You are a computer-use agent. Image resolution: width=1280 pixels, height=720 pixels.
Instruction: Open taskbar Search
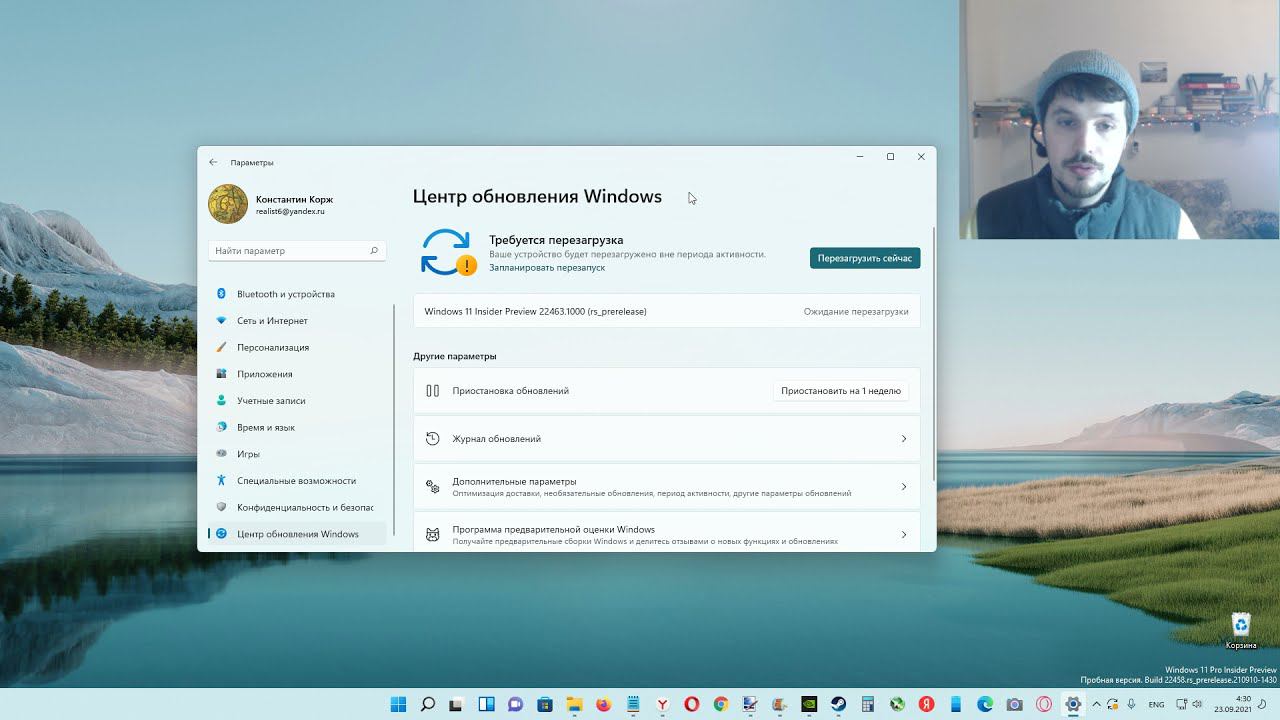point(428,704)
